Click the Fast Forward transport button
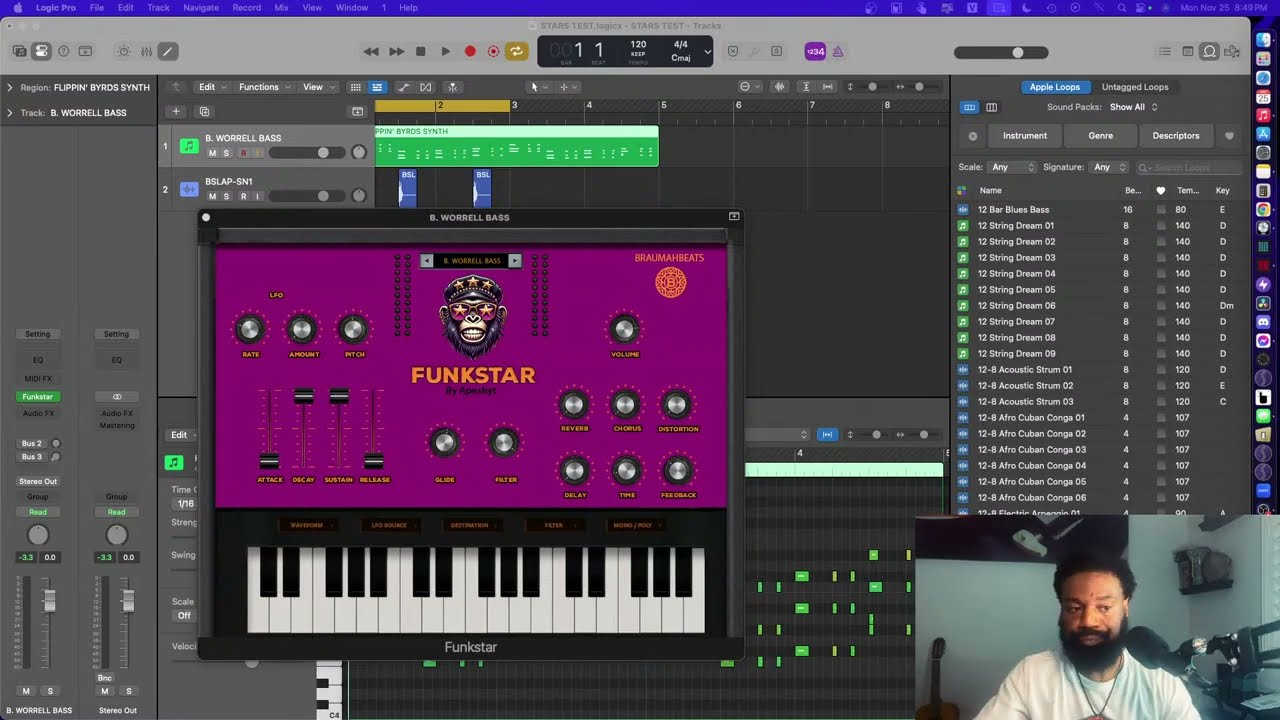Image resolution: width=1280 pixels, height=720 pixels. coord(396,51)
